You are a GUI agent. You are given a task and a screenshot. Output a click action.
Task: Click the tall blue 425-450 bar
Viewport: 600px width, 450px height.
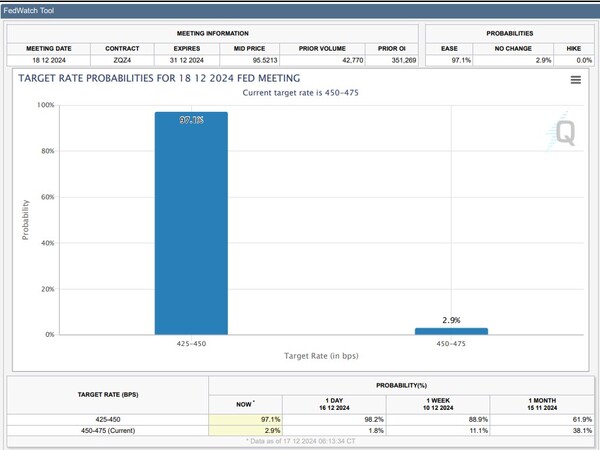191,223
